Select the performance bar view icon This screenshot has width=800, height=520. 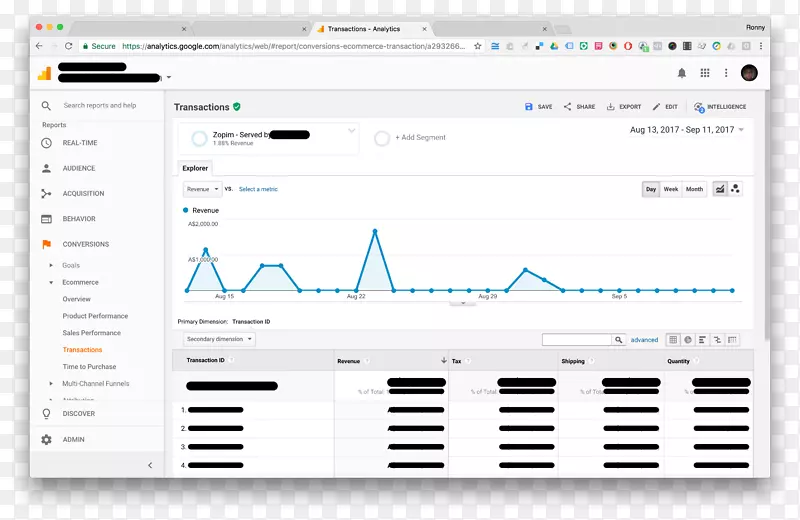pos(703,340)
